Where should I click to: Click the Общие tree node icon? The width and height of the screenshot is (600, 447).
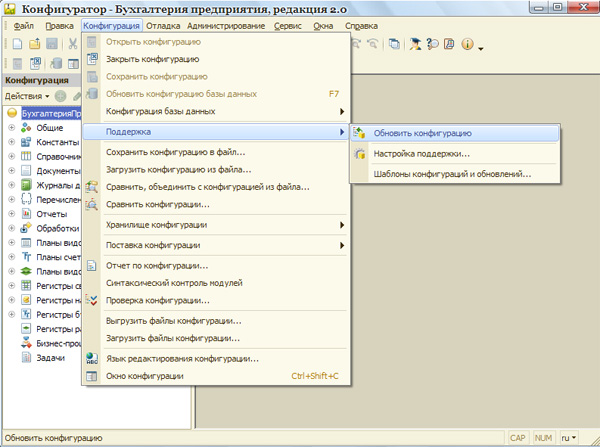click(x=26, y=127)
